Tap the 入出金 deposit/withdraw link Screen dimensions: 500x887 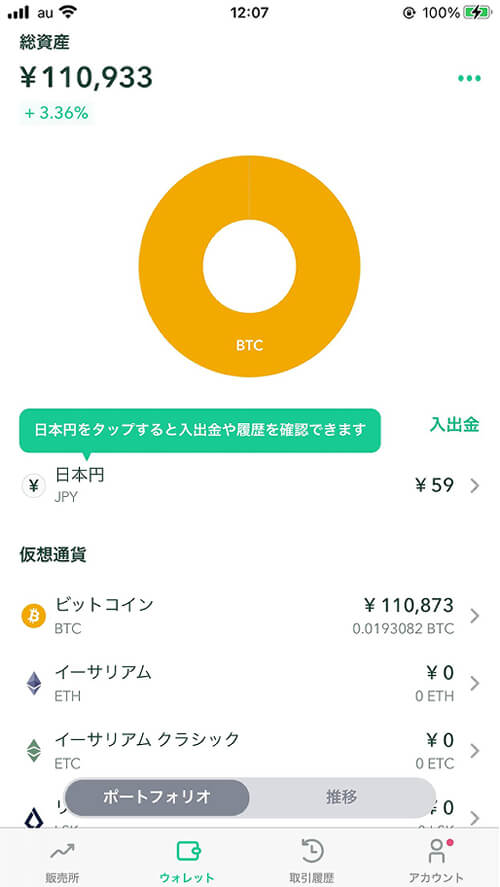pyautogui.click(x=454, y=425)
